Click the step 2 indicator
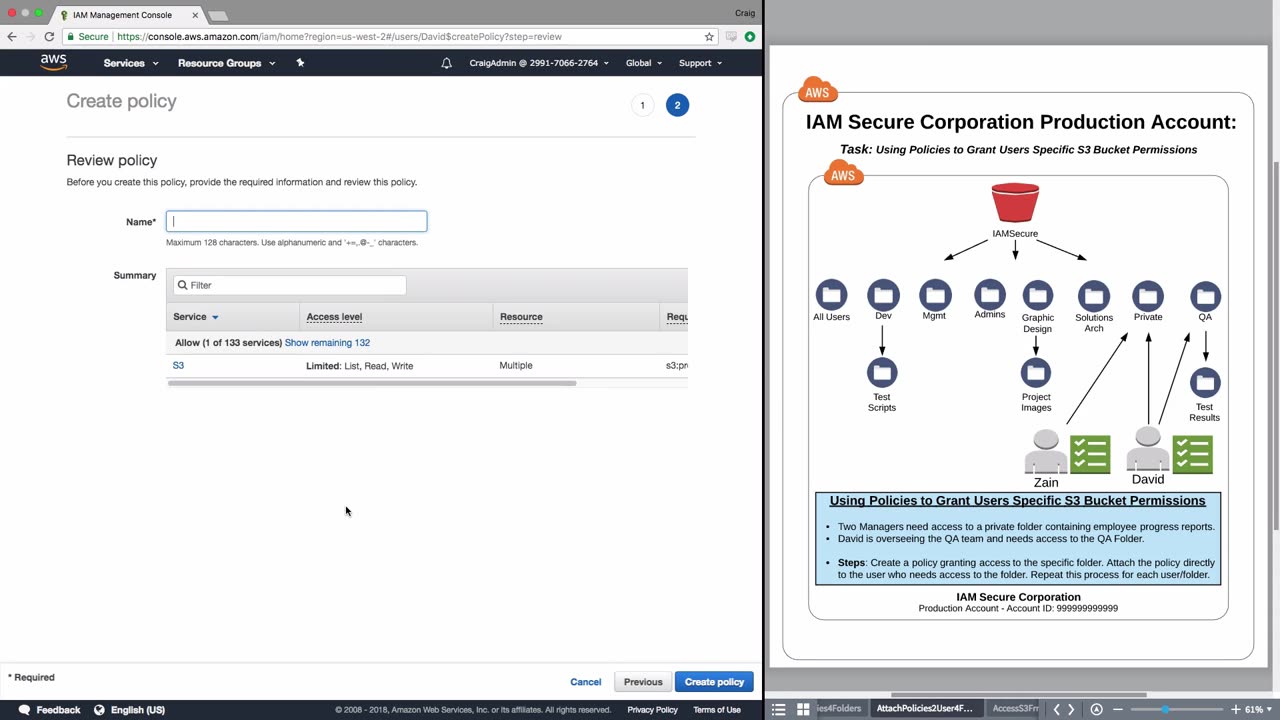This screenshot has height=720, width=1280. click(x=677, y=105)
